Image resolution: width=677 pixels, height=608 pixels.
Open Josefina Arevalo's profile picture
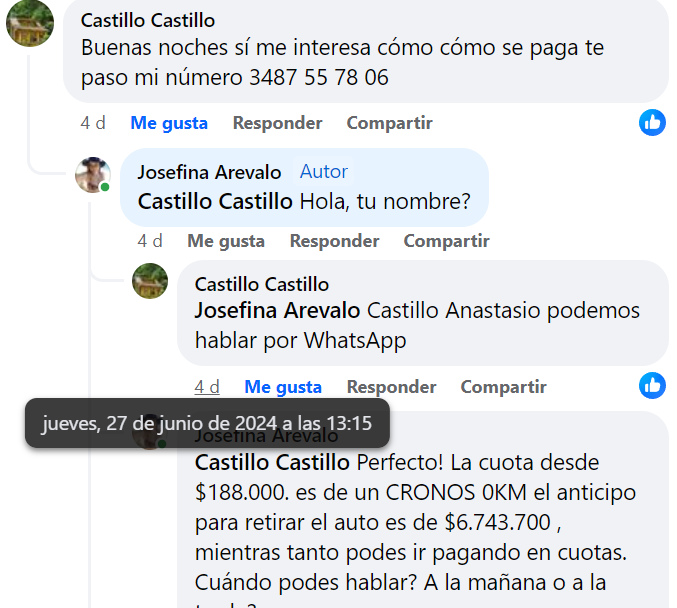pyautogui.click(x=93, y=175)
